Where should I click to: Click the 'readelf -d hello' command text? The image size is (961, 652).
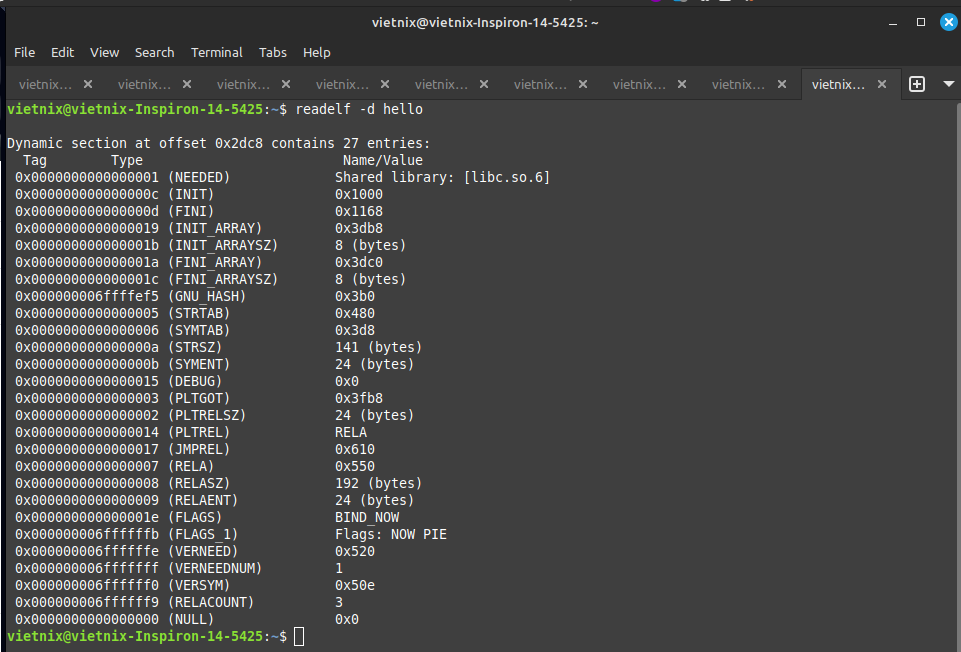(x=359, y=109)
